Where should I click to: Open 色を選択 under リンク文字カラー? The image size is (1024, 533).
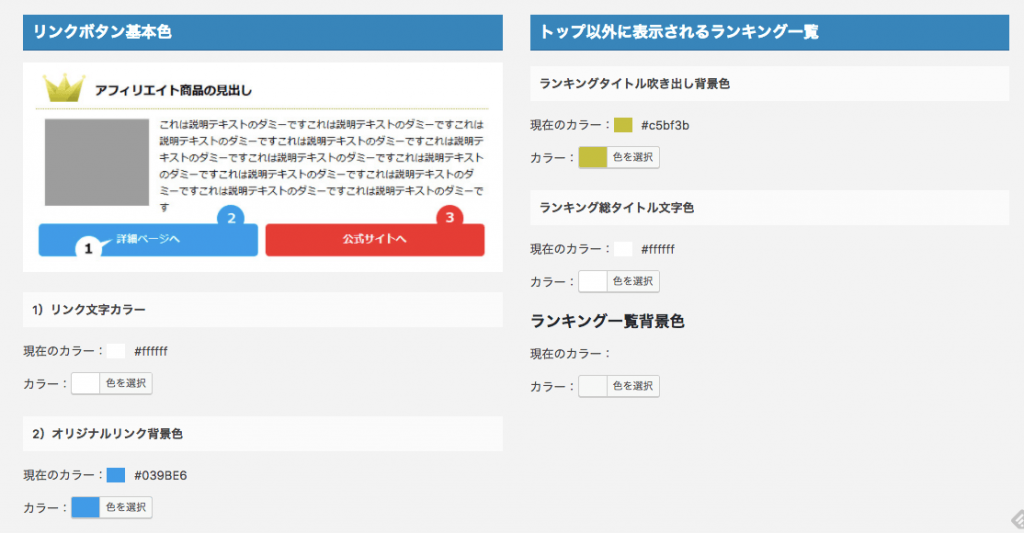[125, 383]
